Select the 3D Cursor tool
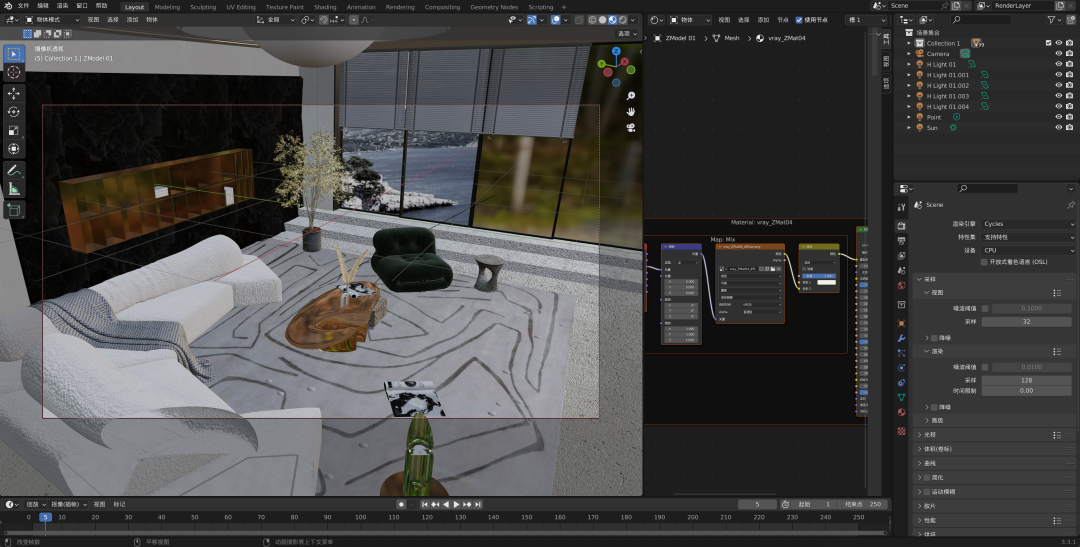Viewport: 1080px width, 547px height. click(14, 72)
